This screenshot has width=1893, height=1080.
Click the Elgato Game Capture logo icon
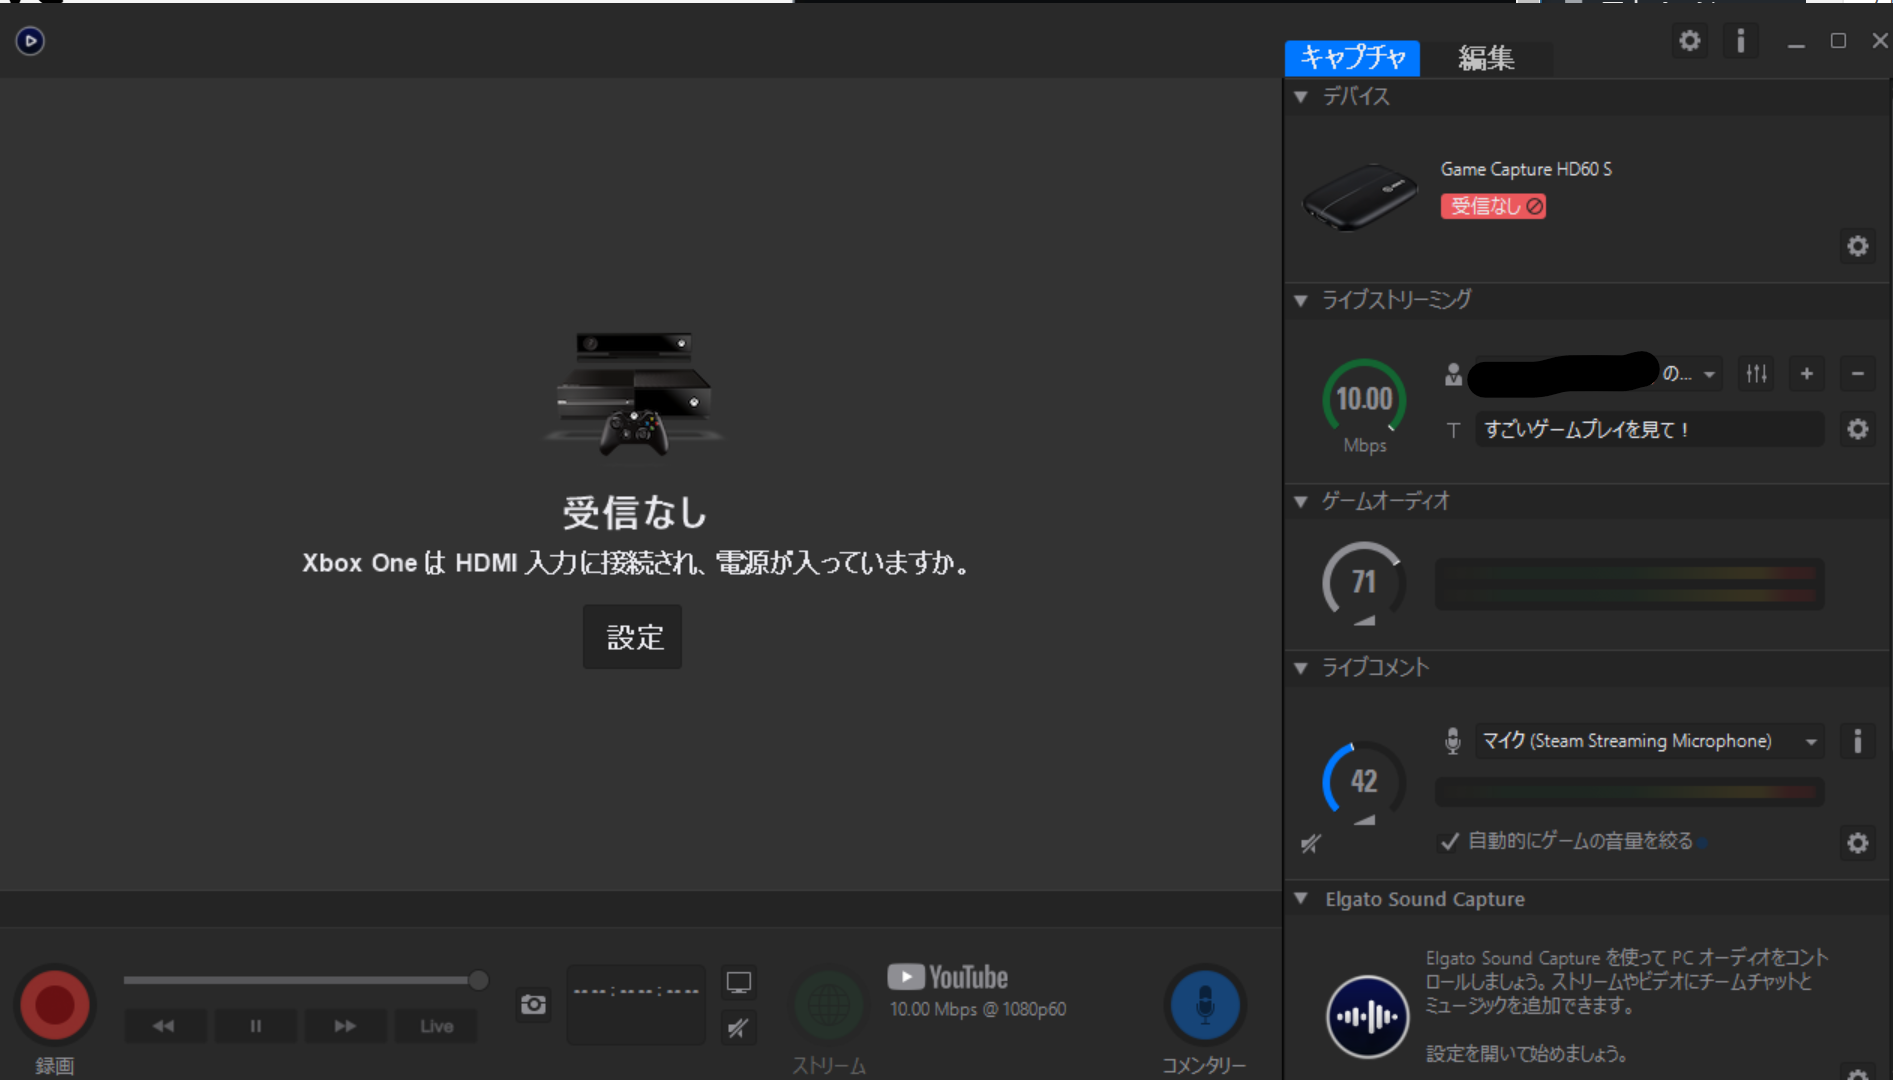pyautogui.click(x=30, y=41)
